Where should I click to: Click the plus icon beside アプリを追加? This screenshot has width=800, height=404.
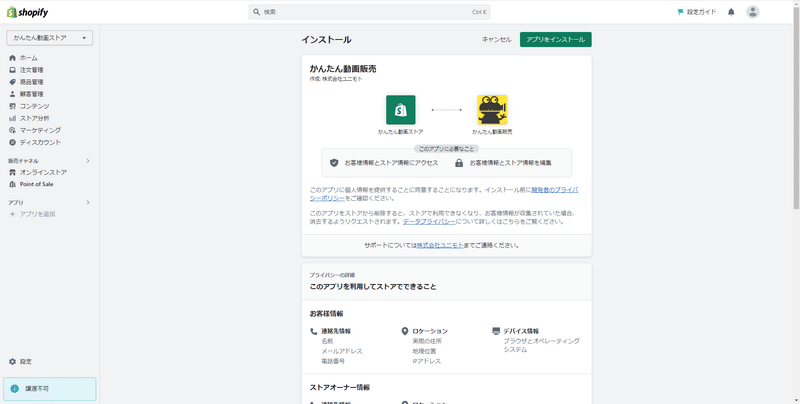pyautogui.click(x=13, y=214)
